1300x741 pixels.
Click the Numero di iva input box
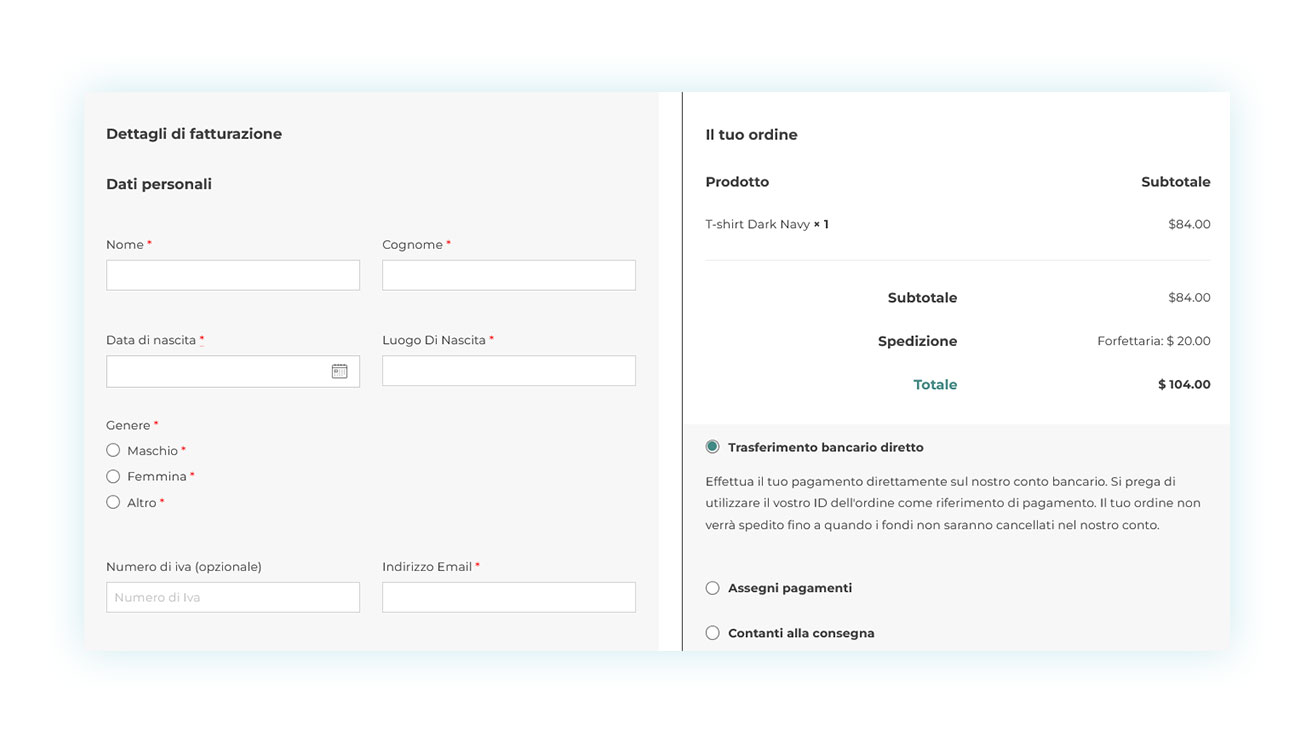tap(232, 597)
